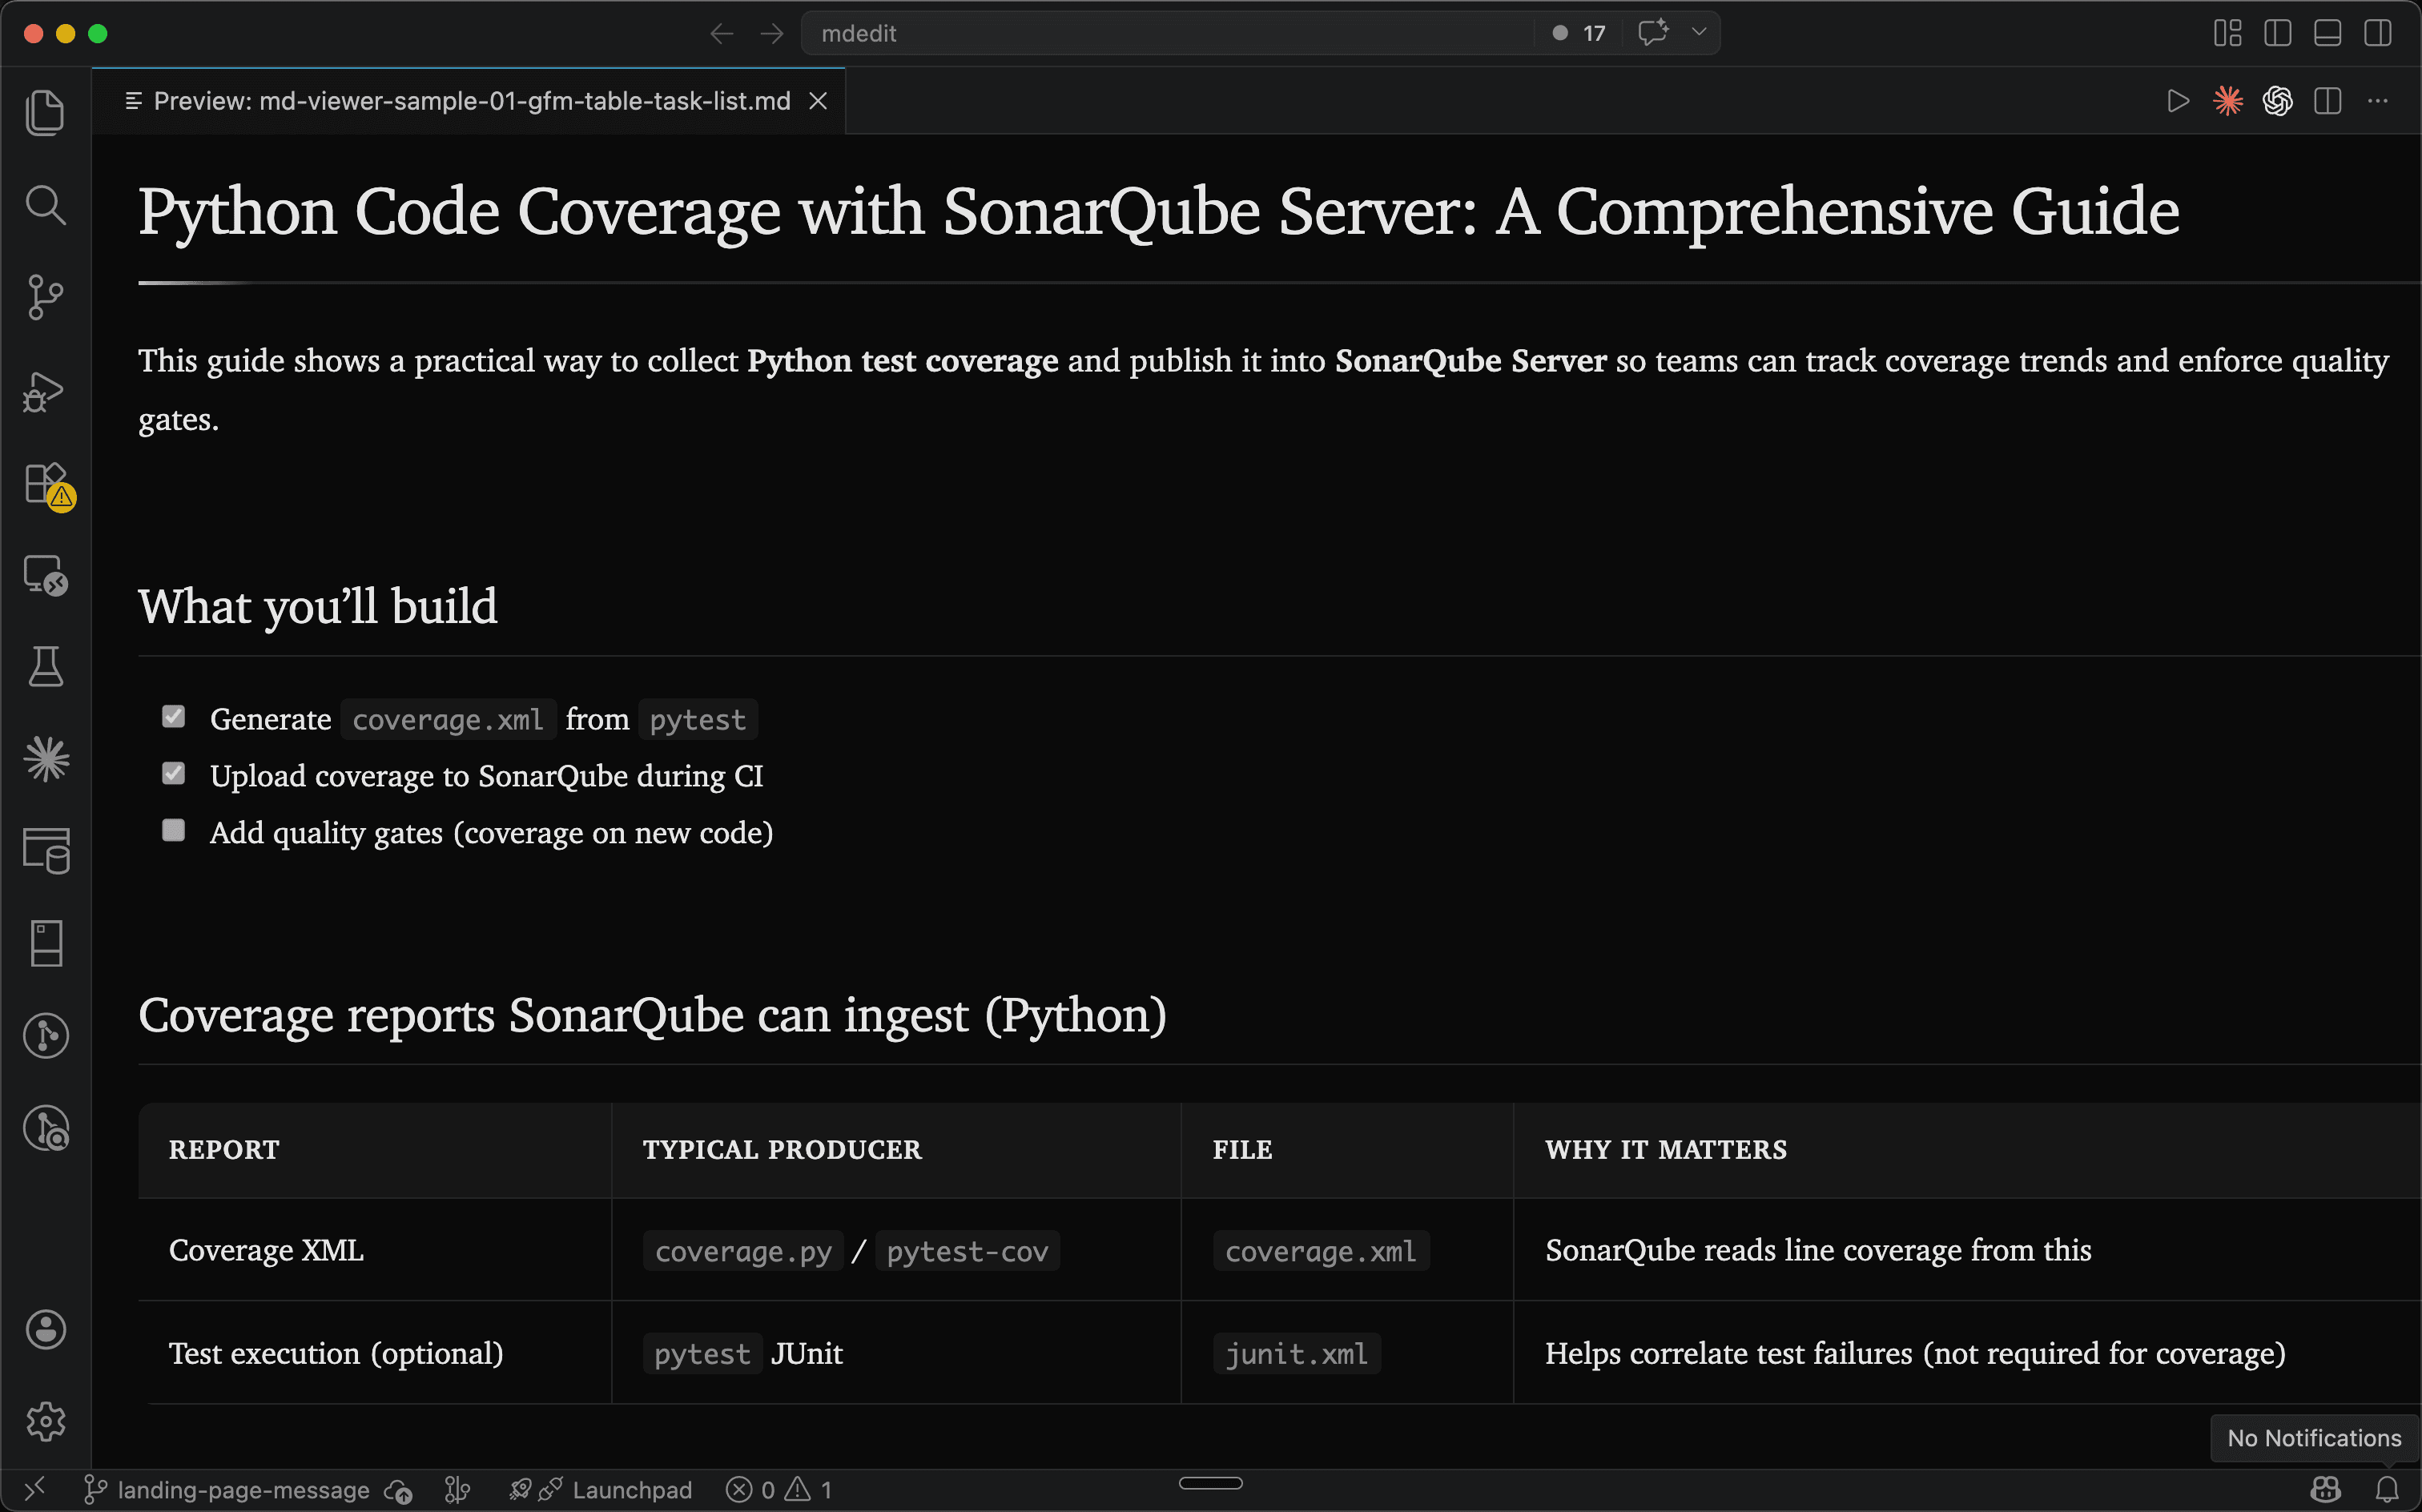Check the Add quality gates checkbox
The width and height of the screenshot is (2422, 1512).
click(173, 831)
